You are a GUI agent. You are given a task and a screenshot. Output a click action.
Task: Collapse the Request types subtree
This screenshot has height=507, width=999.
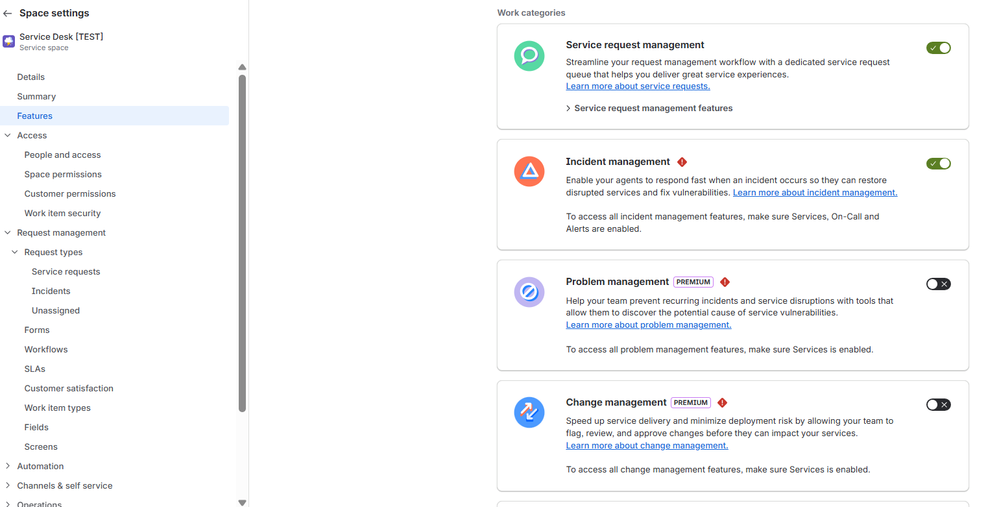tap(15, 252)
